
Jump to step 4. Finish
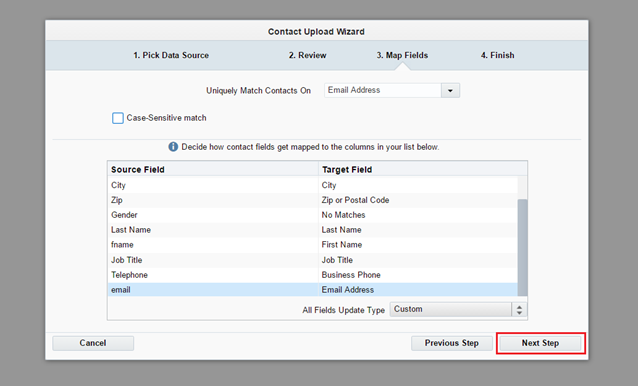497,55
